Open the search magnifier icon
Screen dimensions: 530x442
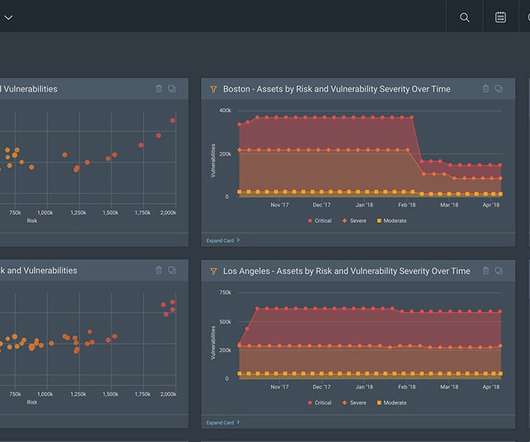[464, 17]
